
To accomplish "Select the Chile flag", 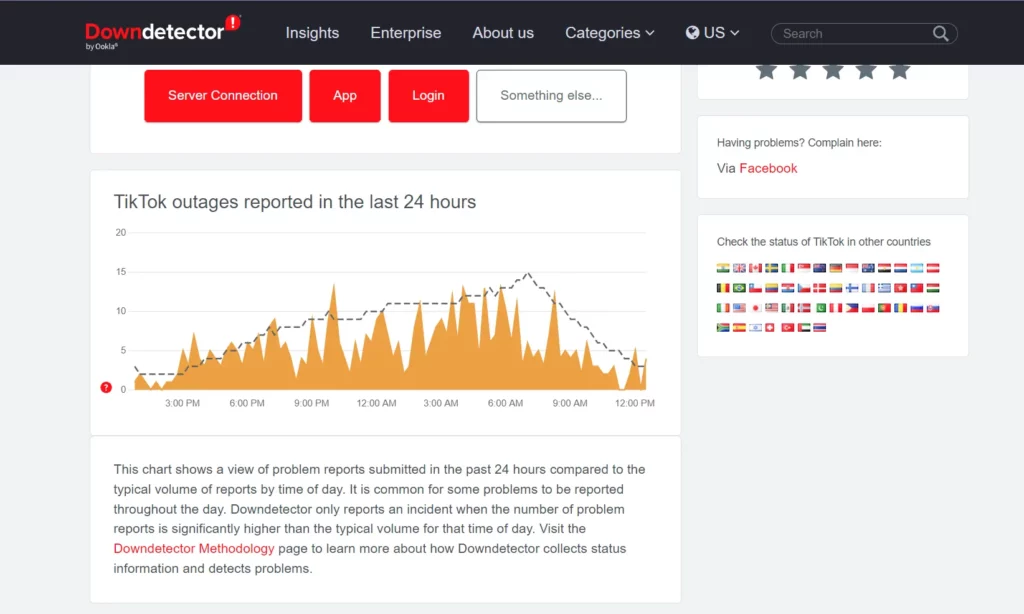I will [756, 288].
